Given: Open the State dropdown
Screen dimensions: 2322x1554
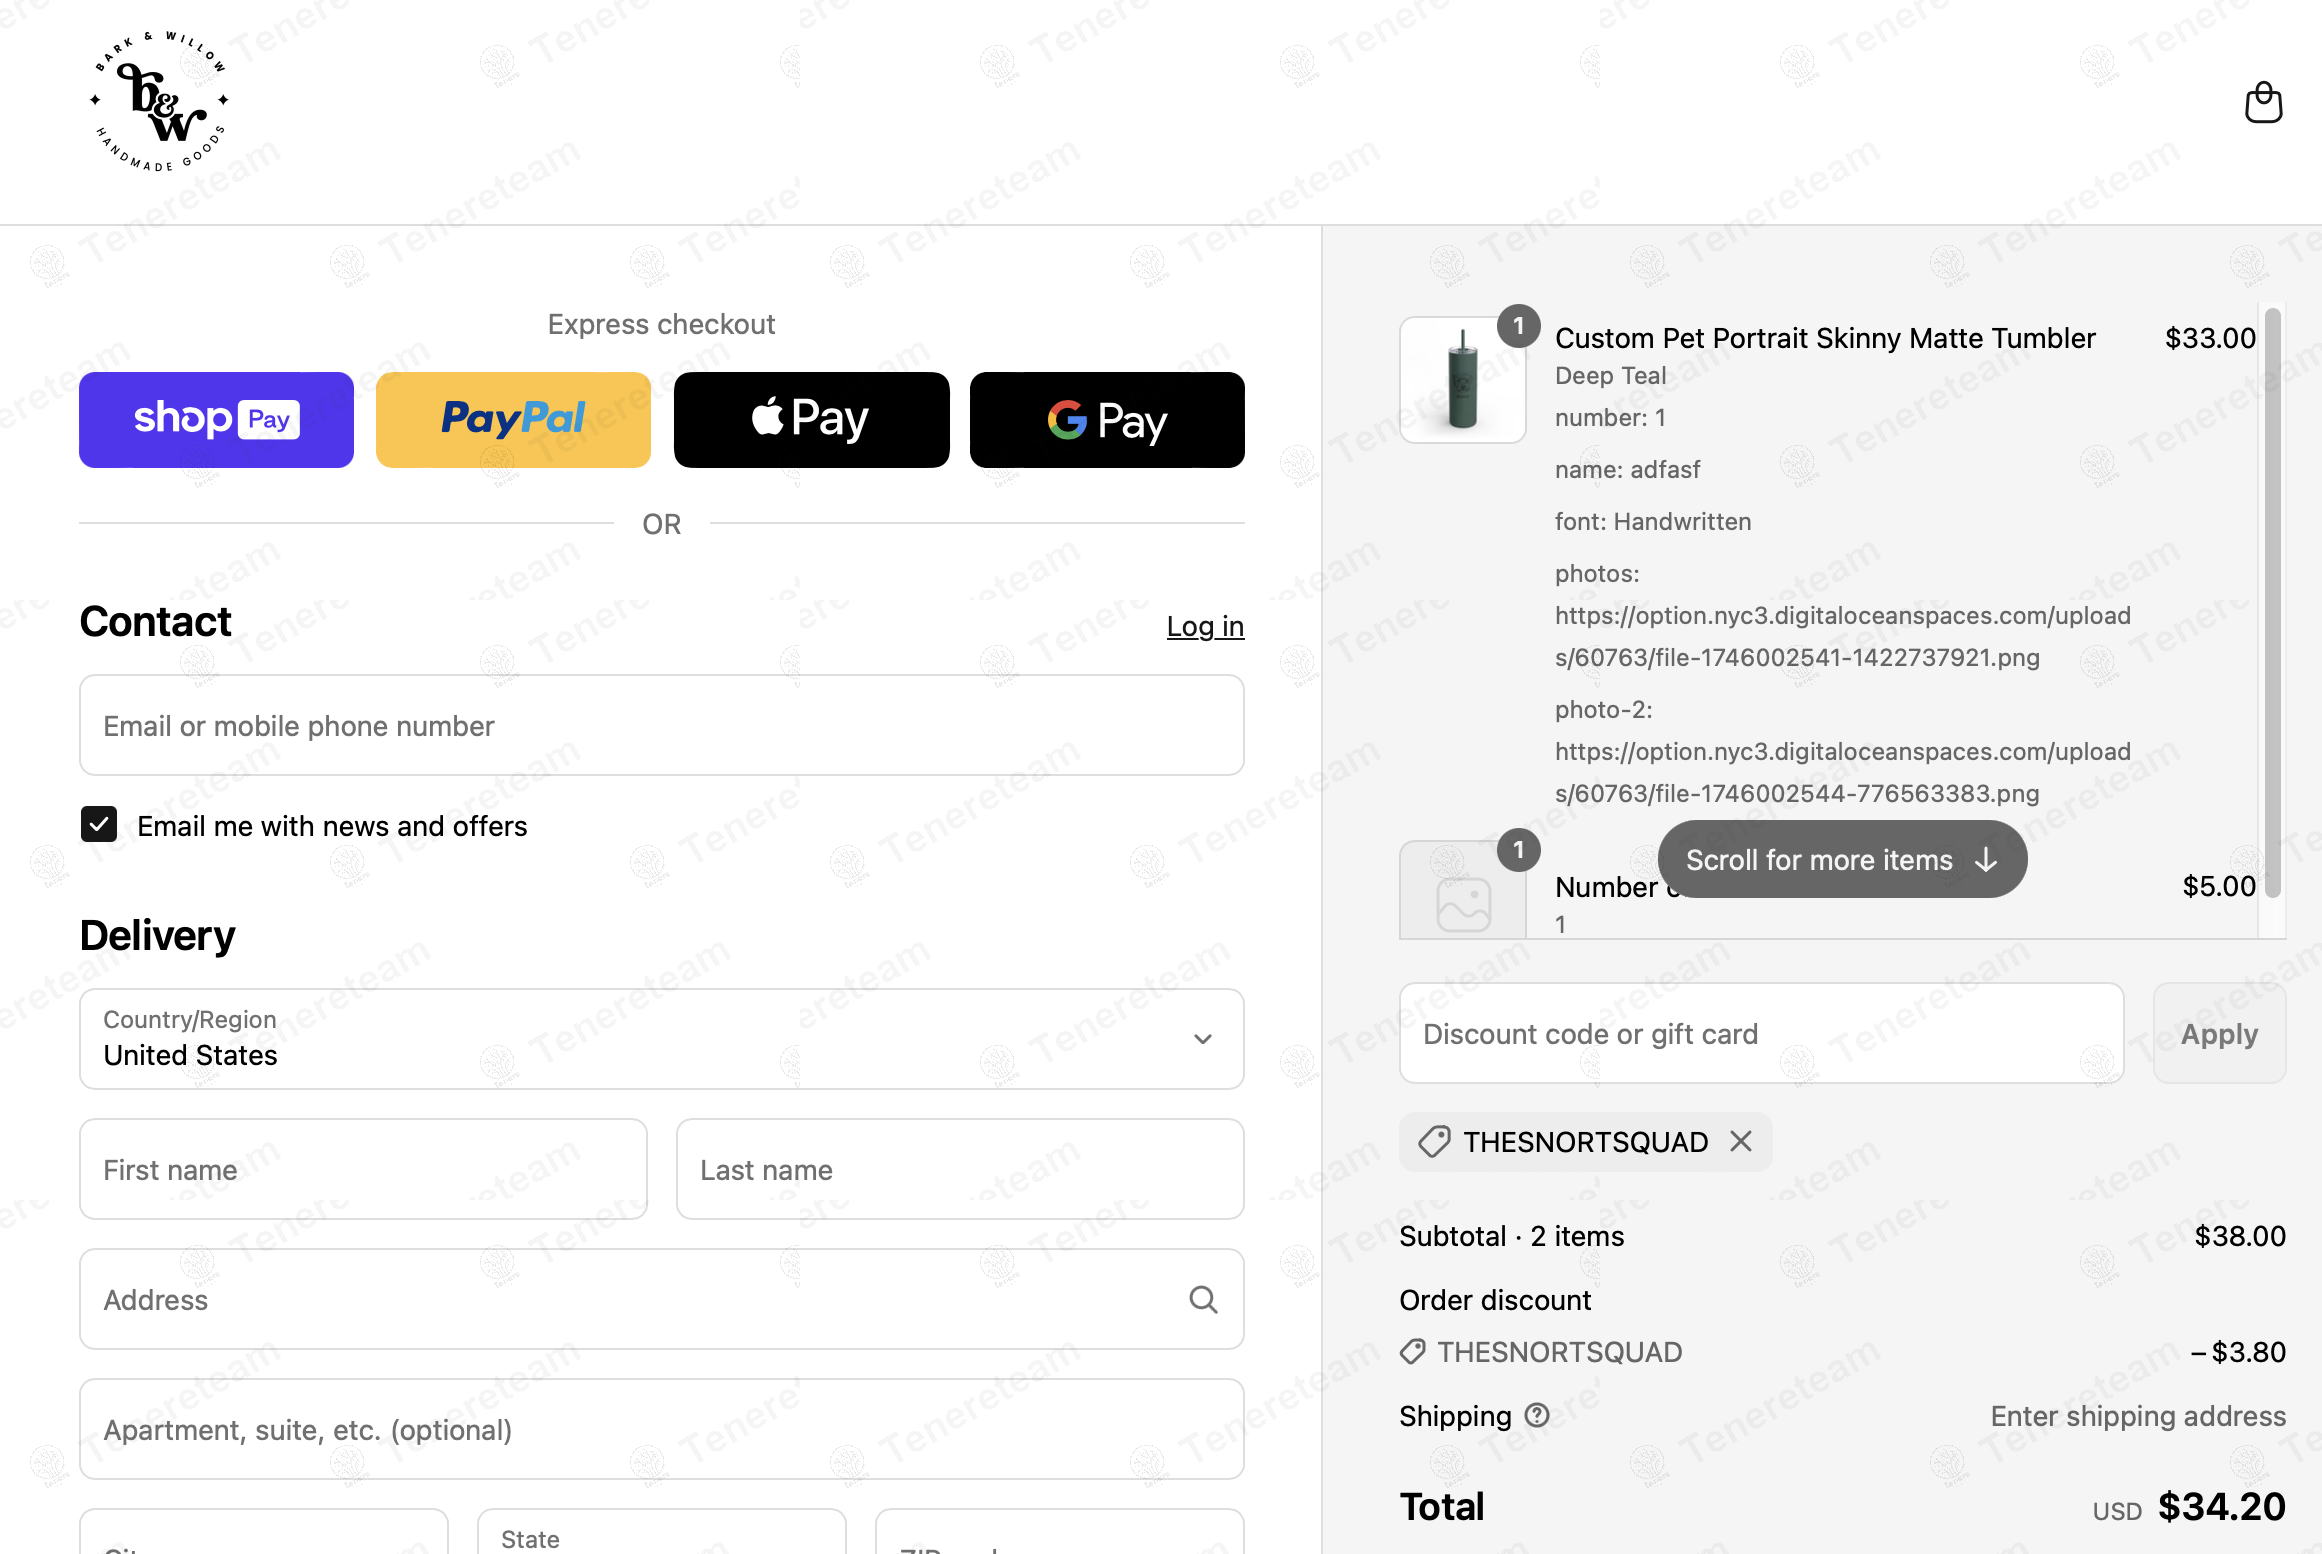Looking at the screenshot, I should tap(661, 1536).
